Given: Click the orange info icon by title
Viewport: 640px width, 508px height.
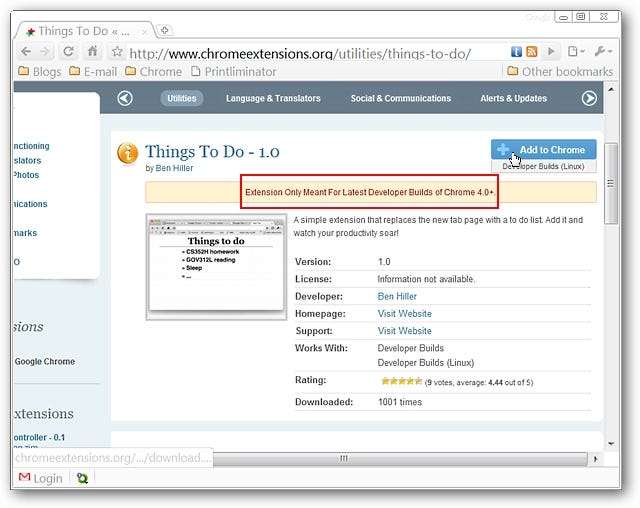Looking at the screenshot, I should 127,153.
